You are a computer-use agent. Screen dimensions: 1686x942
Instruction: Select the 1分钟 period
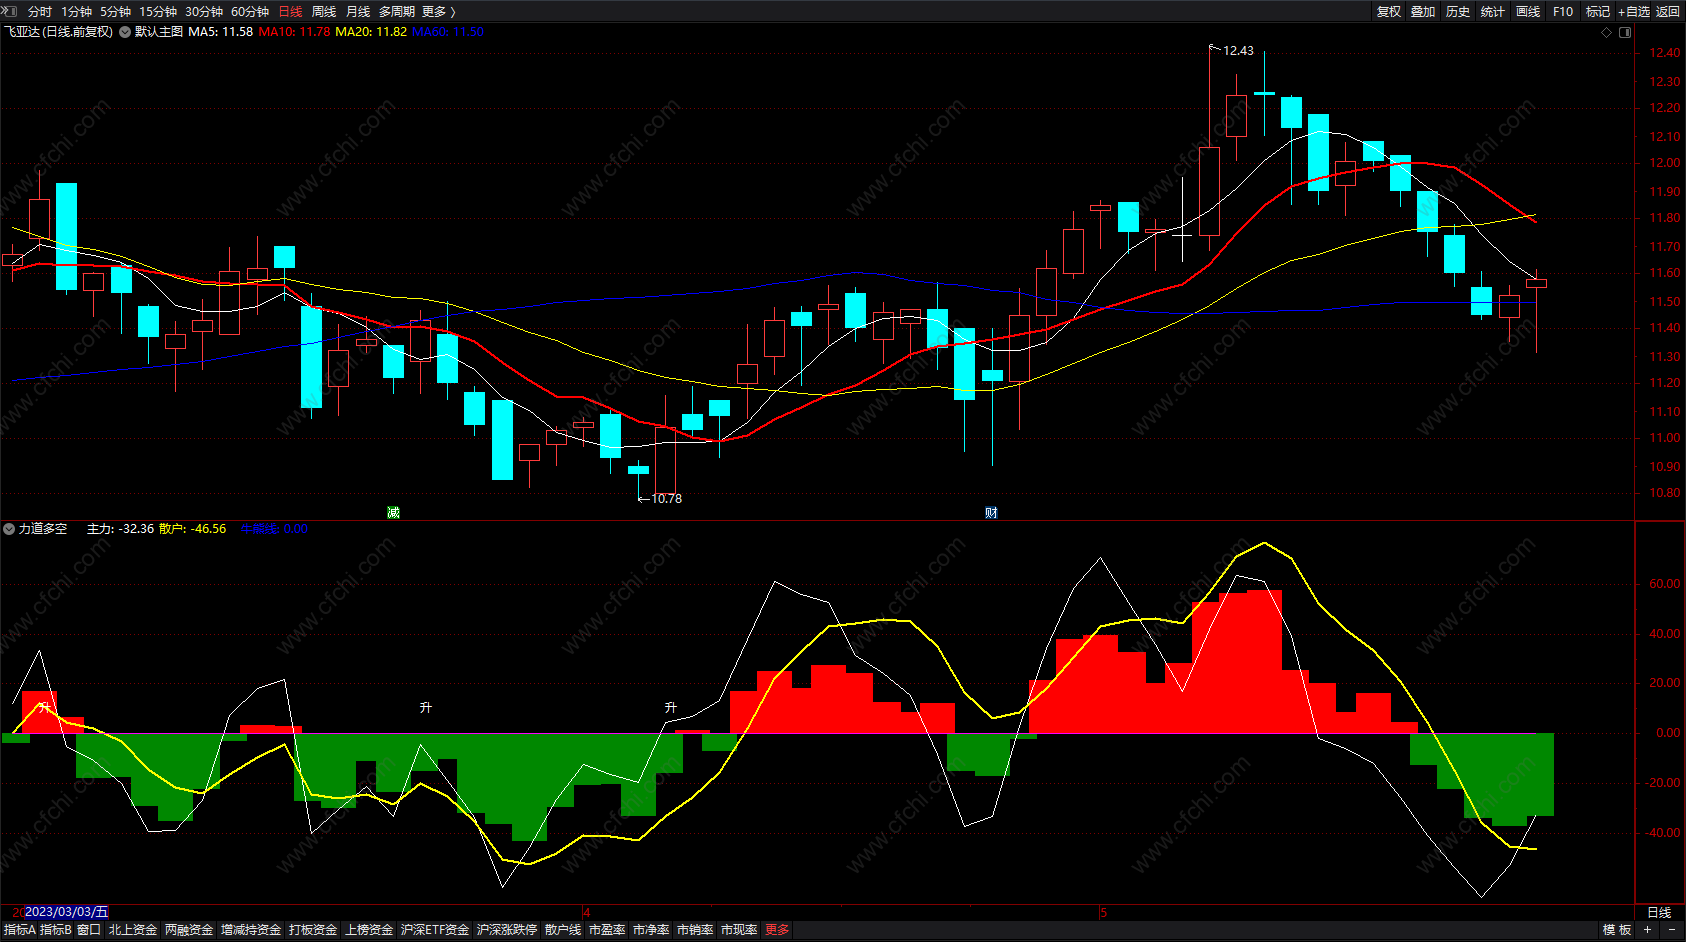pyautogui.click(x=76, y=12)
